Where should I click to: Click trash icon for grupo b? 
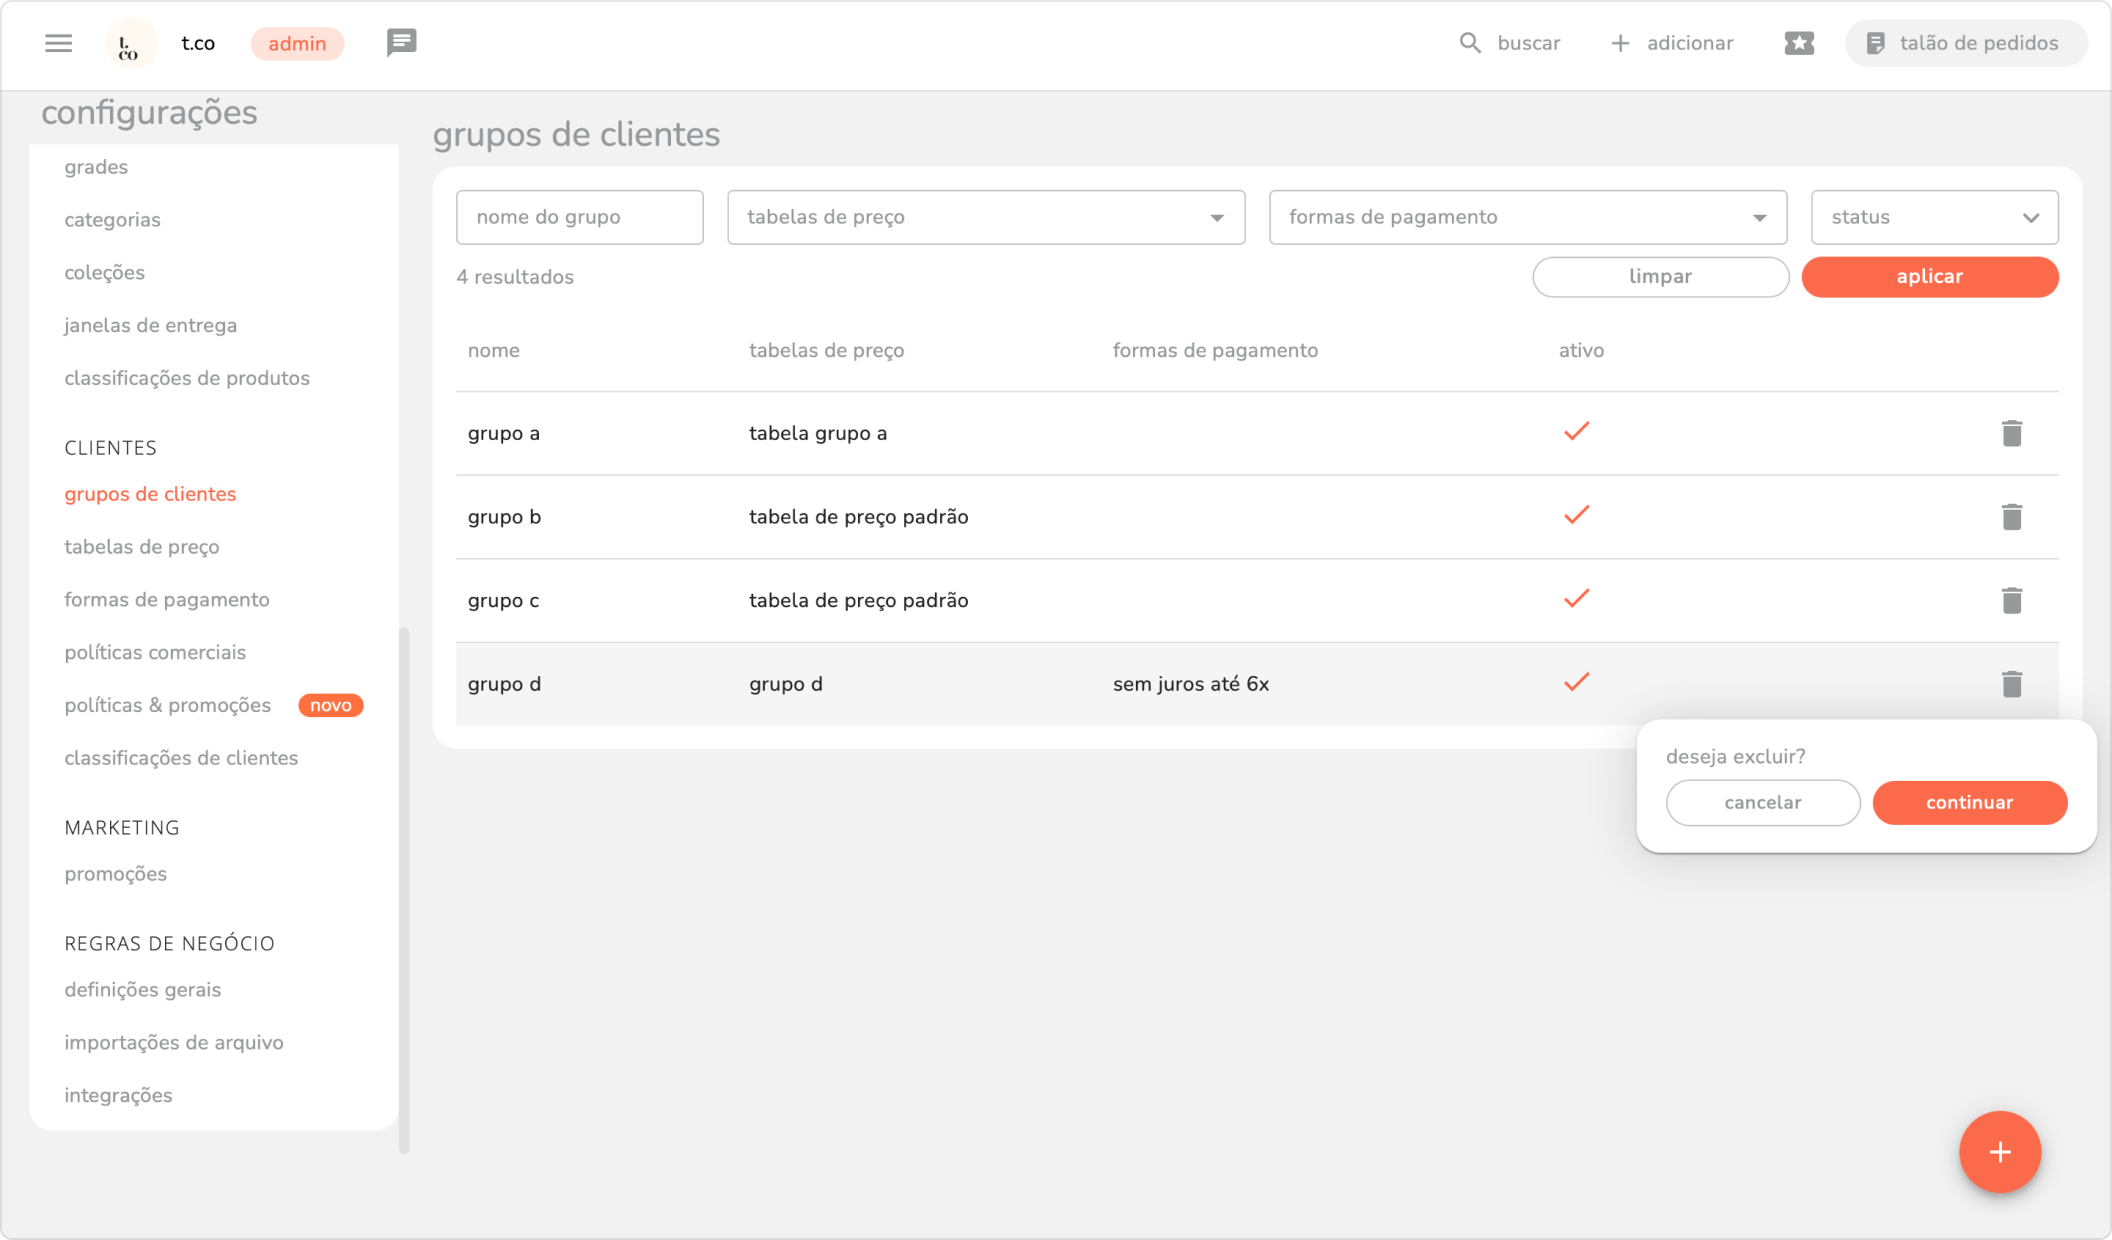point(2012,517)
